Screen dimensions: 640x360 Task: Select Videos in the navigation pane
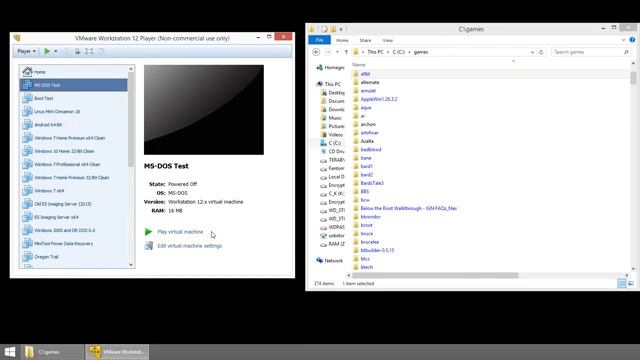[332, 135]
